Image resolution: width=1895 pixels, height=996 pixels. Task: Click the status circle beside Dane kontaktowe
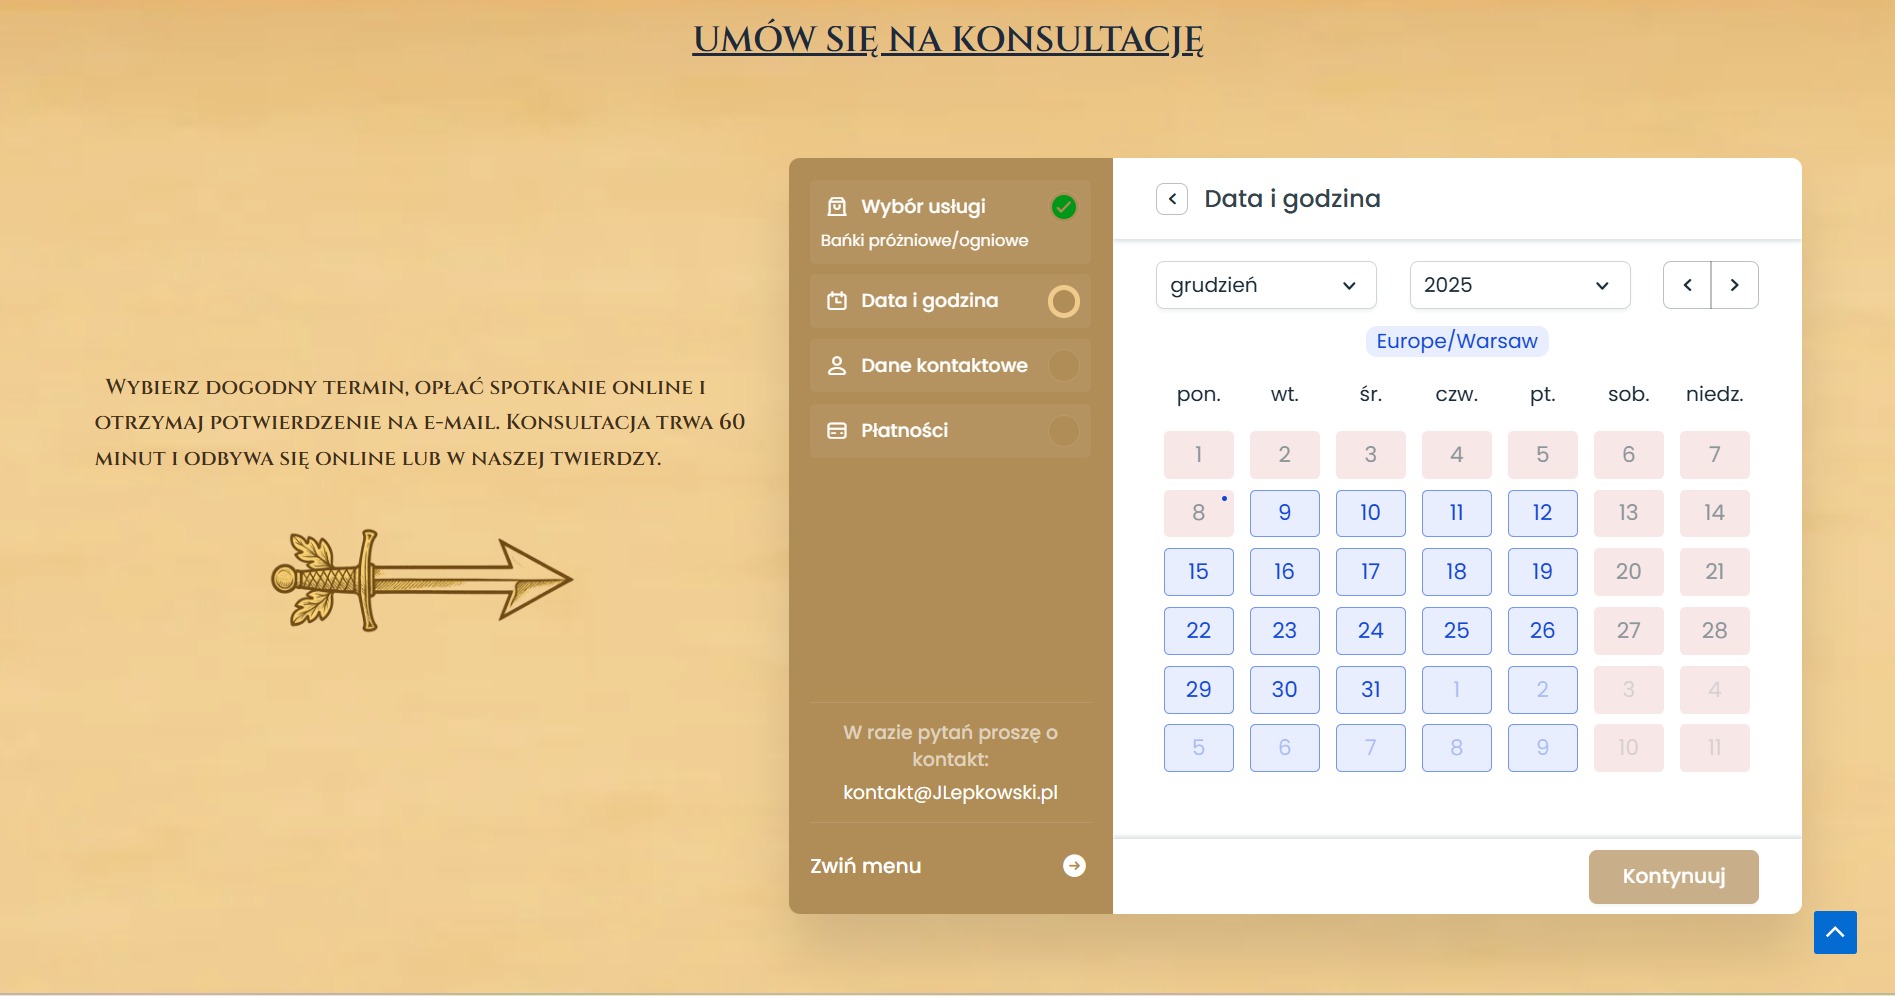pos(1063,365)
